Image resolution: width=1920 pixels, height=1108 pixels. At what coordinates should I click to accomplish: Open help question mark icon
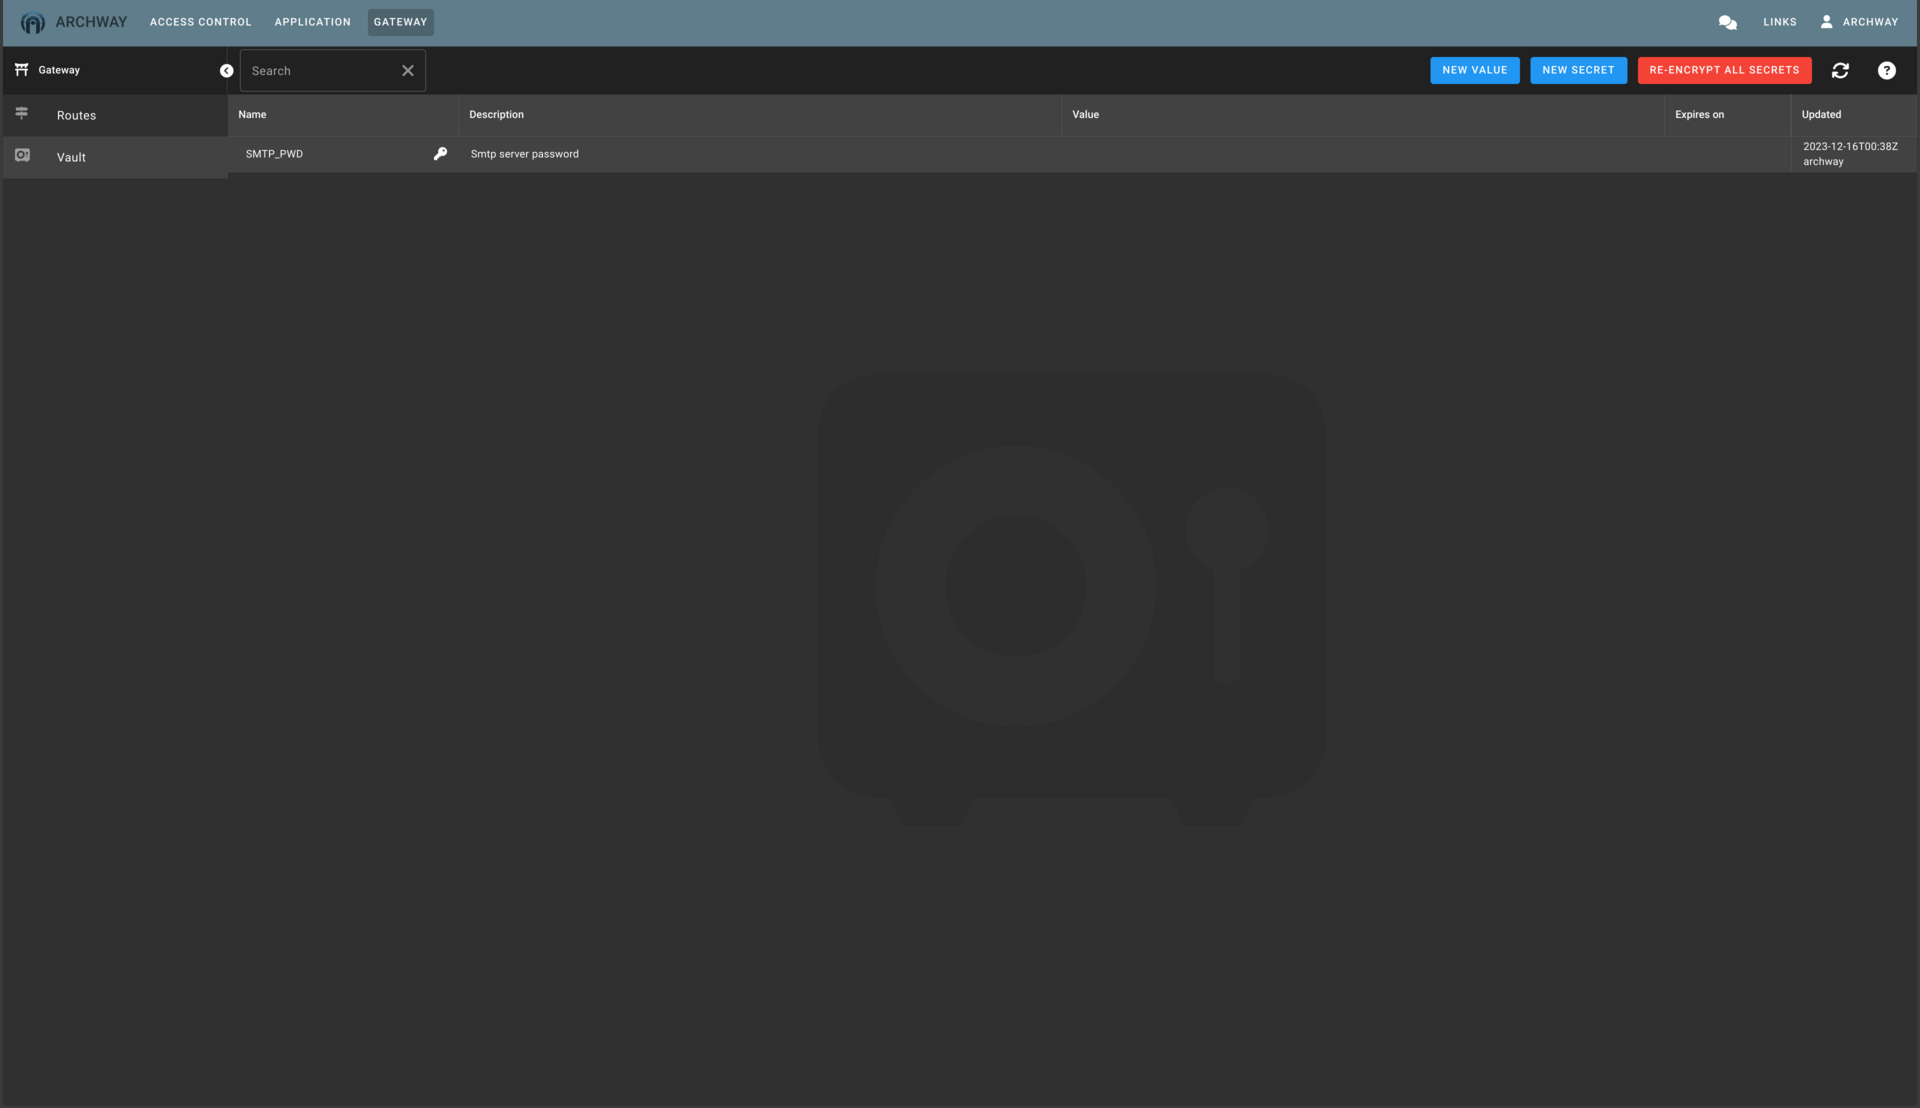coord(1886,70)
